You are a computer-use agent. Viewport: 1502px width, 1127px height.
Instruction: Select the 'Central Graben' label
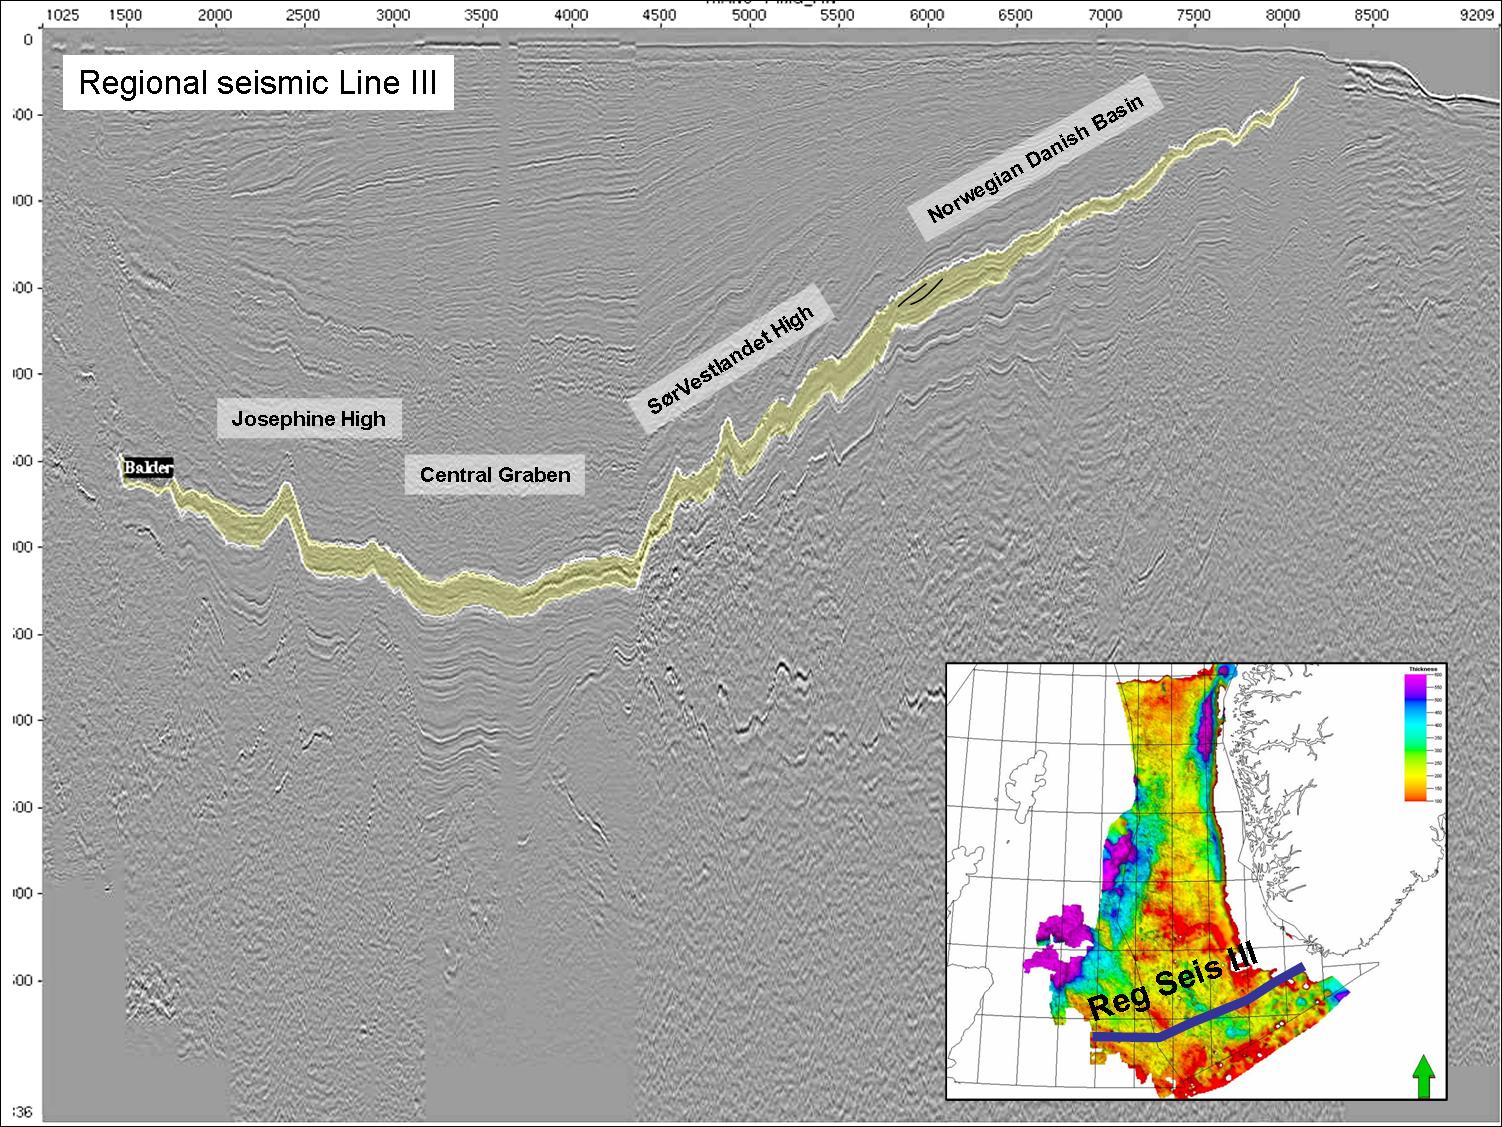(x=495, y=475)
